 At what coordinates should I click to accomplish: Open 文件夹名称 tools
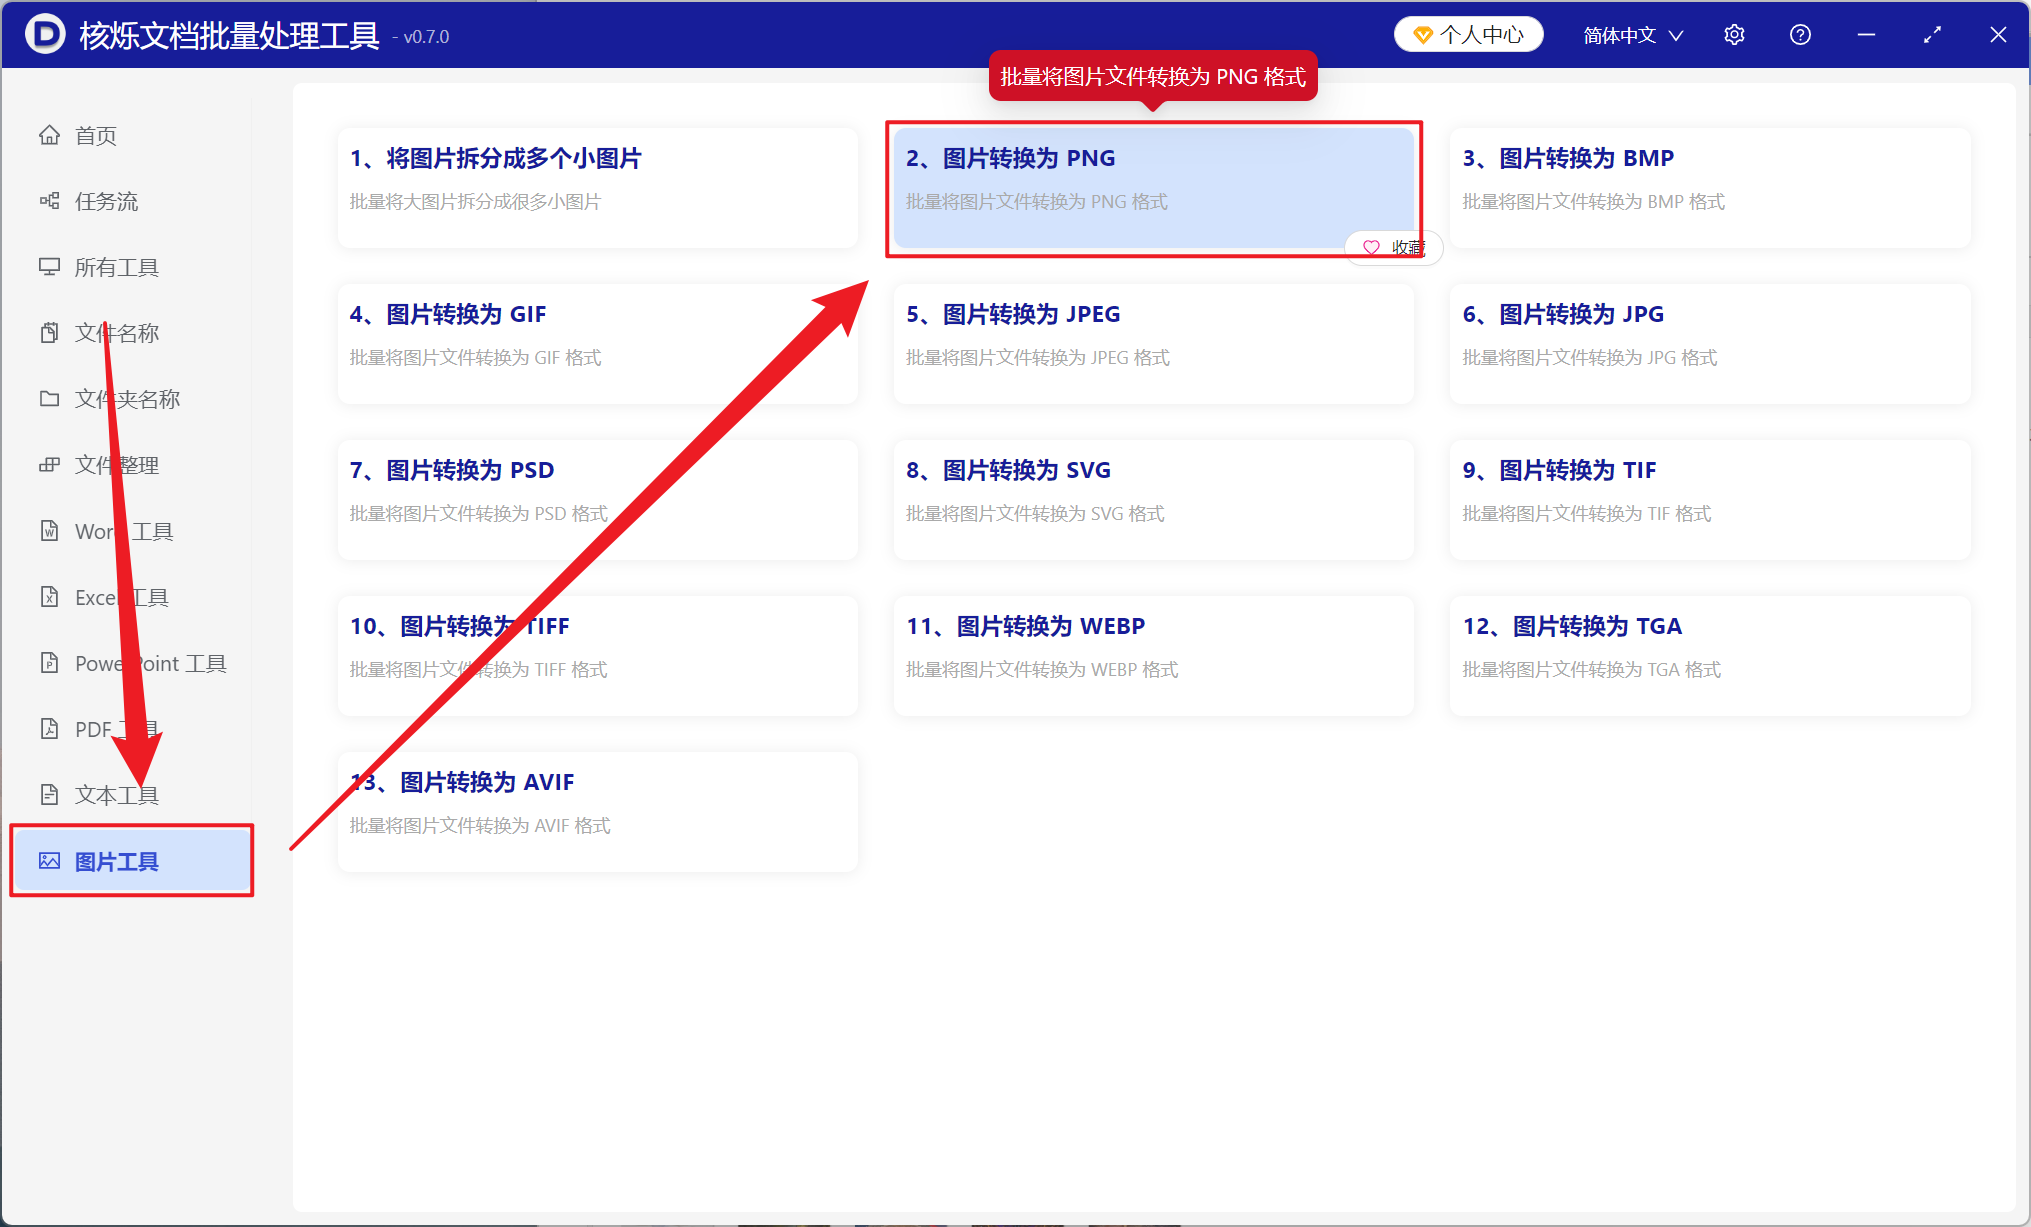pyautogui.click(x=131, y=399)
